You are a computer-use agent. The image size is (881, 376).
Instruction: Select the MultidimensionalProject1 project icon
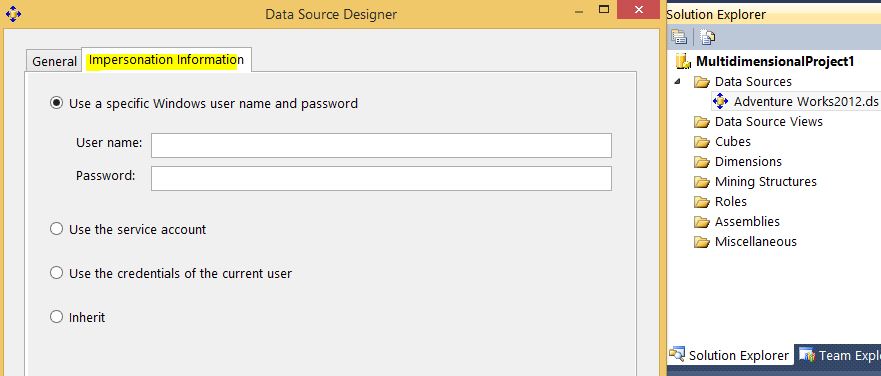pos(683,61)
